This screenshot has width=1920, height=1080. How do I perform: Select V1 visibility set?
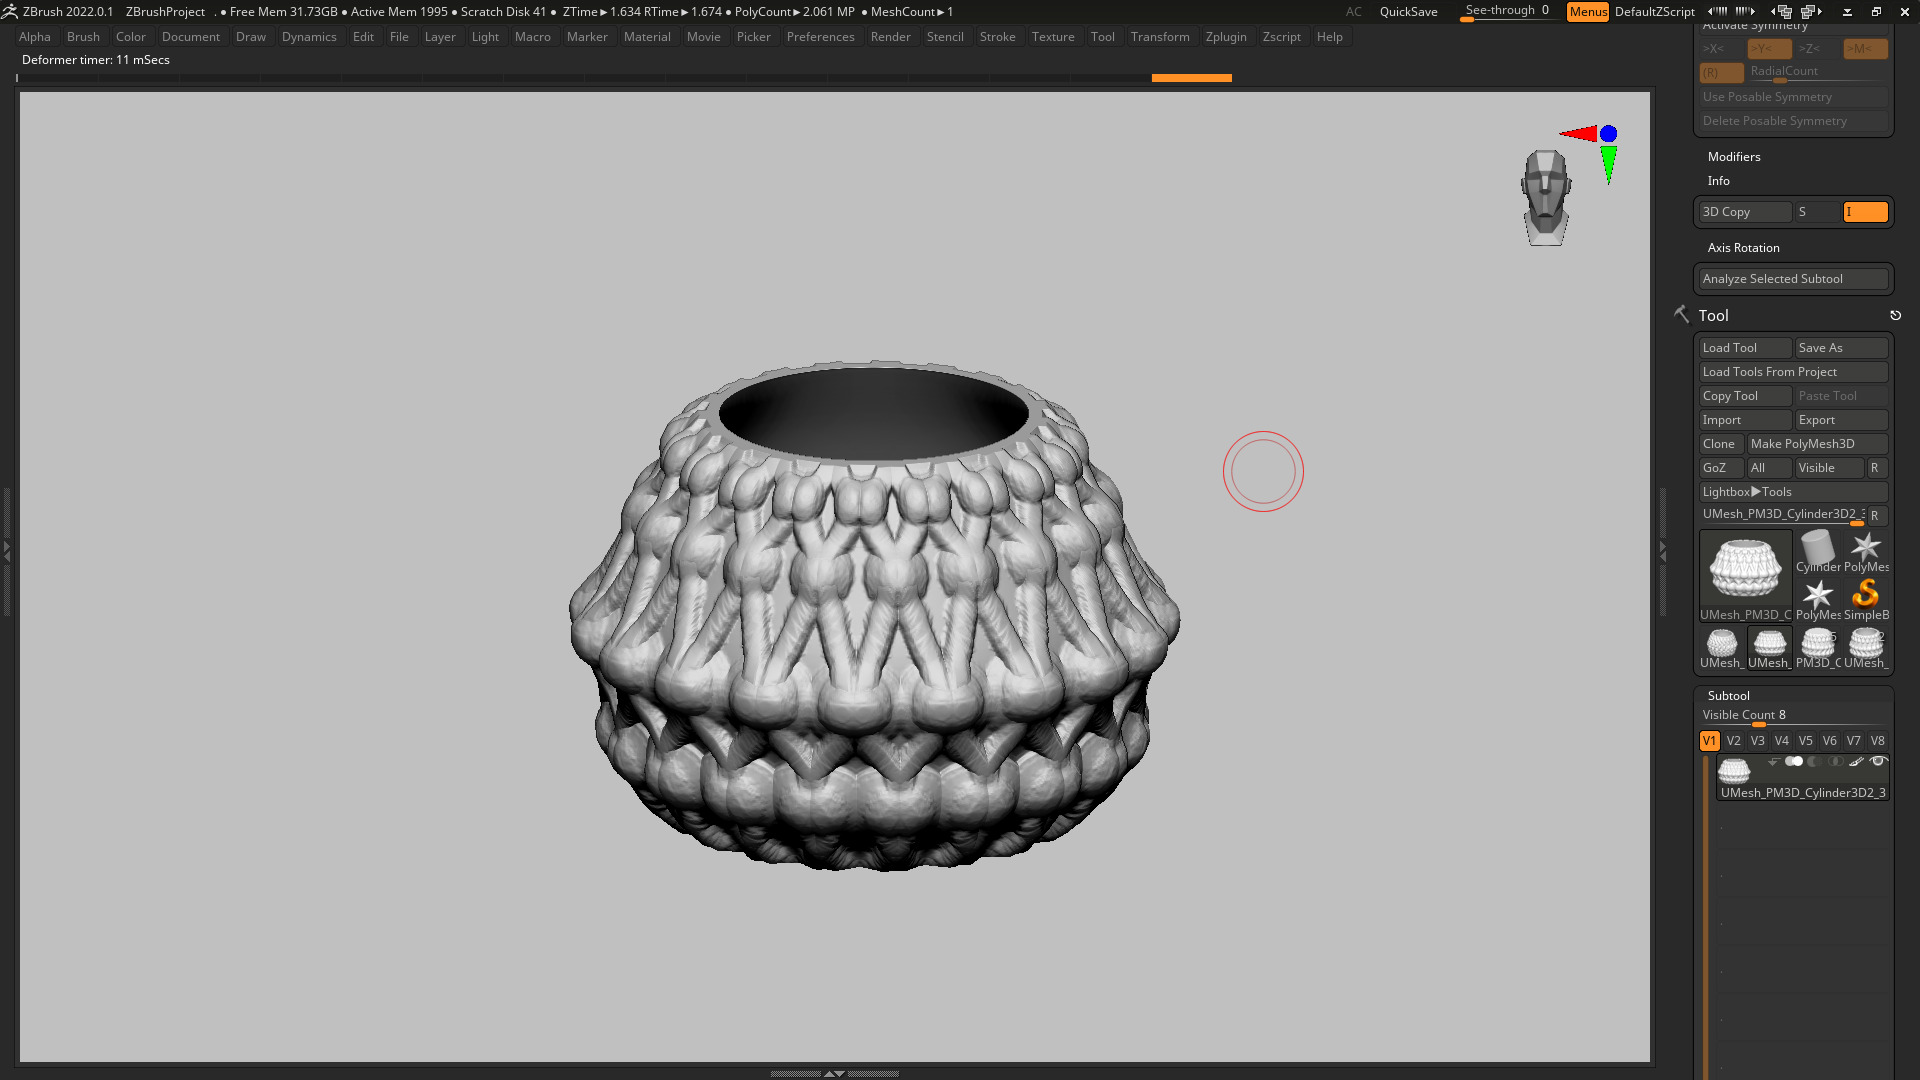click(x=1709, y=741)
